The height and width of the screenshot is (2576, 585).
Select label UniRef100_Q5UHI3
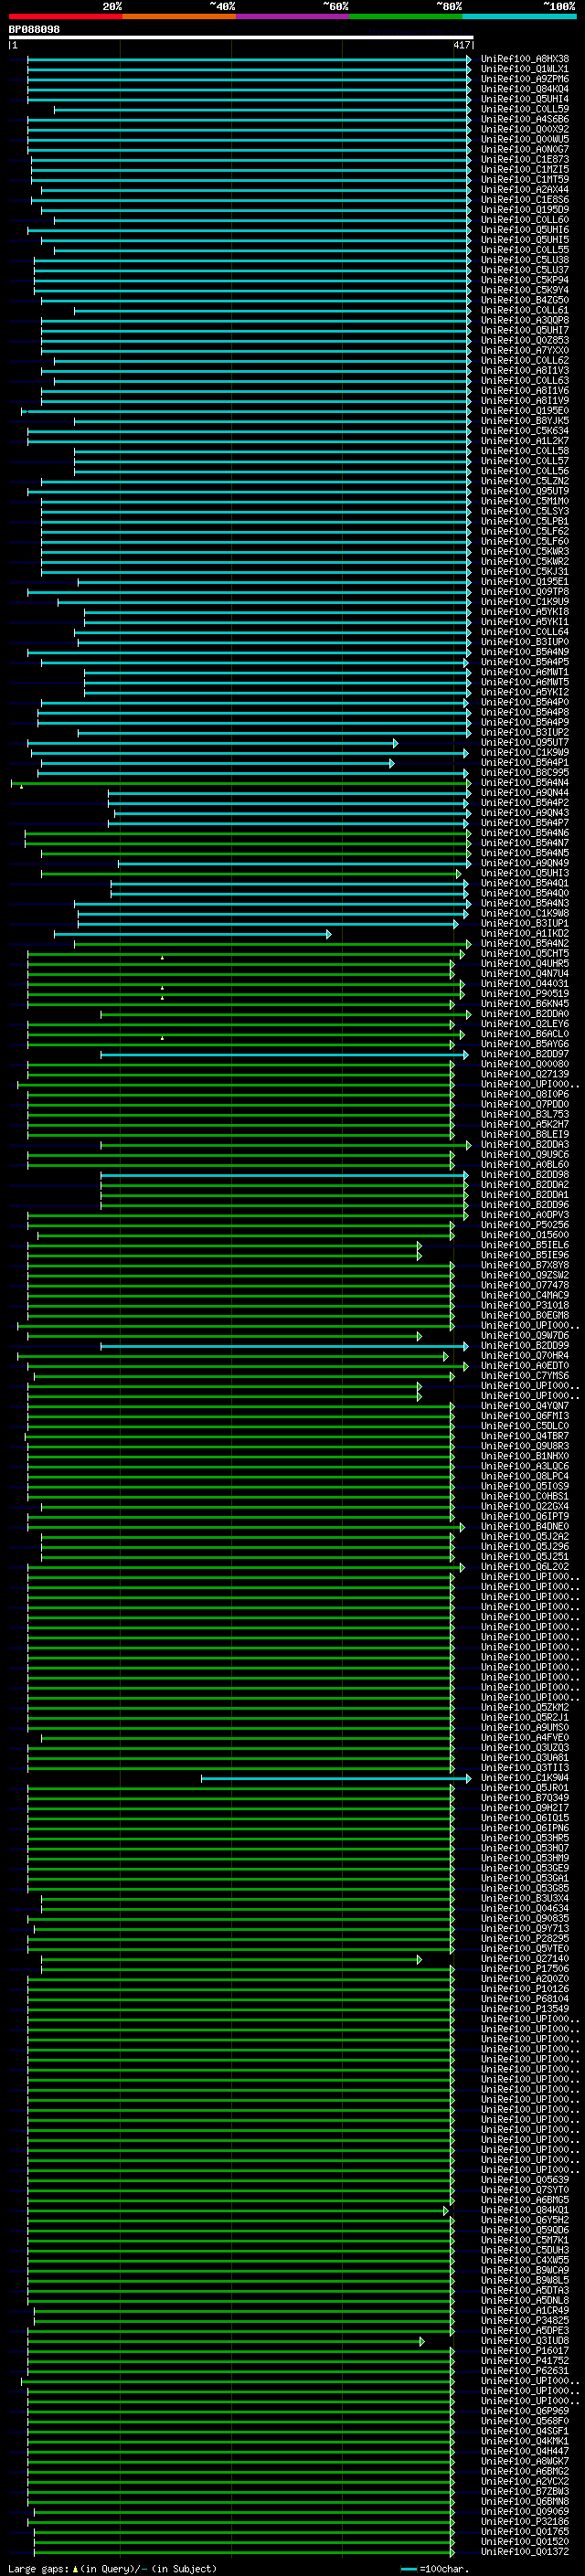click(x=525, y=873)
